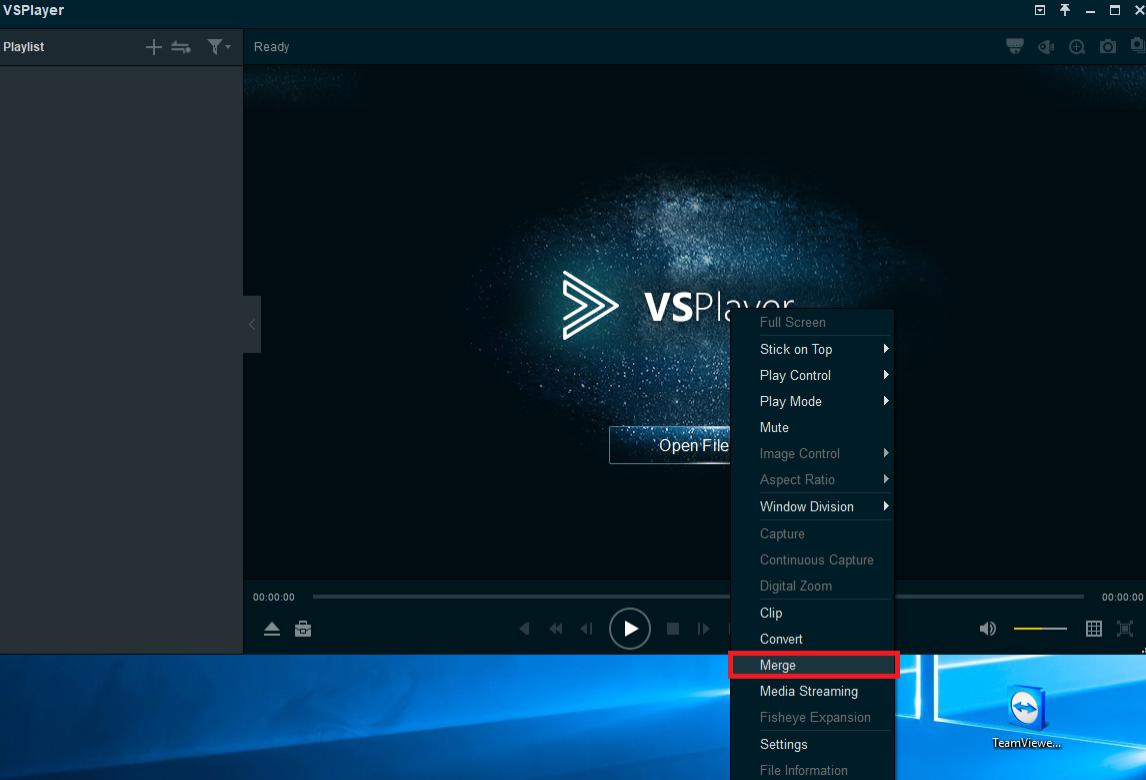The image size is (1146, 780).
Task: Toggle Mute in the context menu
Action: [x=774, y=427]
